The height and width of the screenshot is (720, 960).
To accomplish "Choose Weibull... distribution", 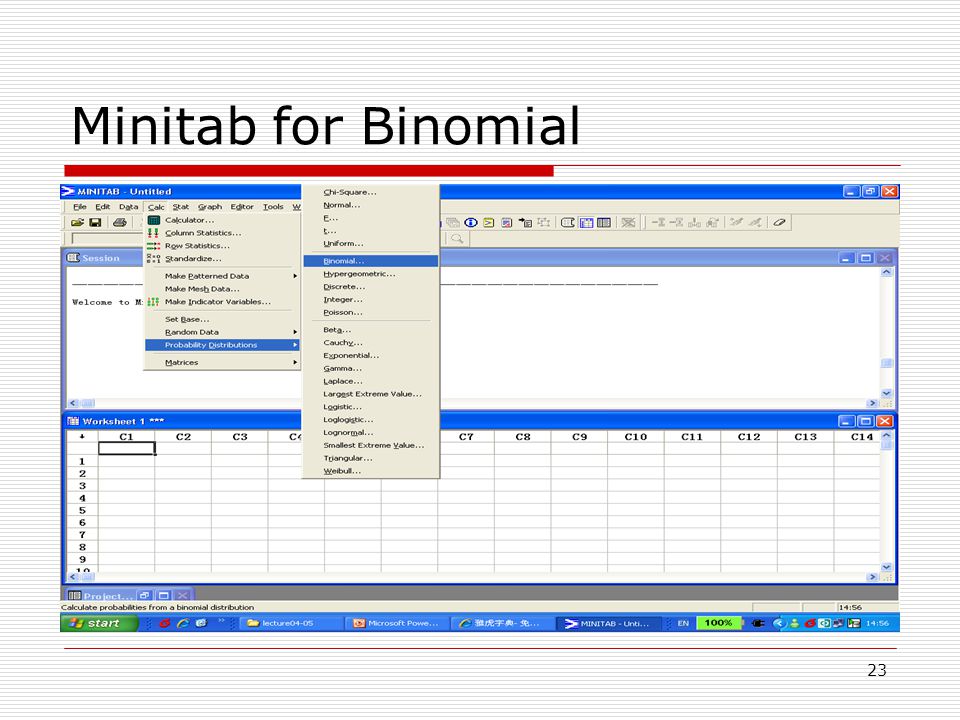I will click(371, 471).
